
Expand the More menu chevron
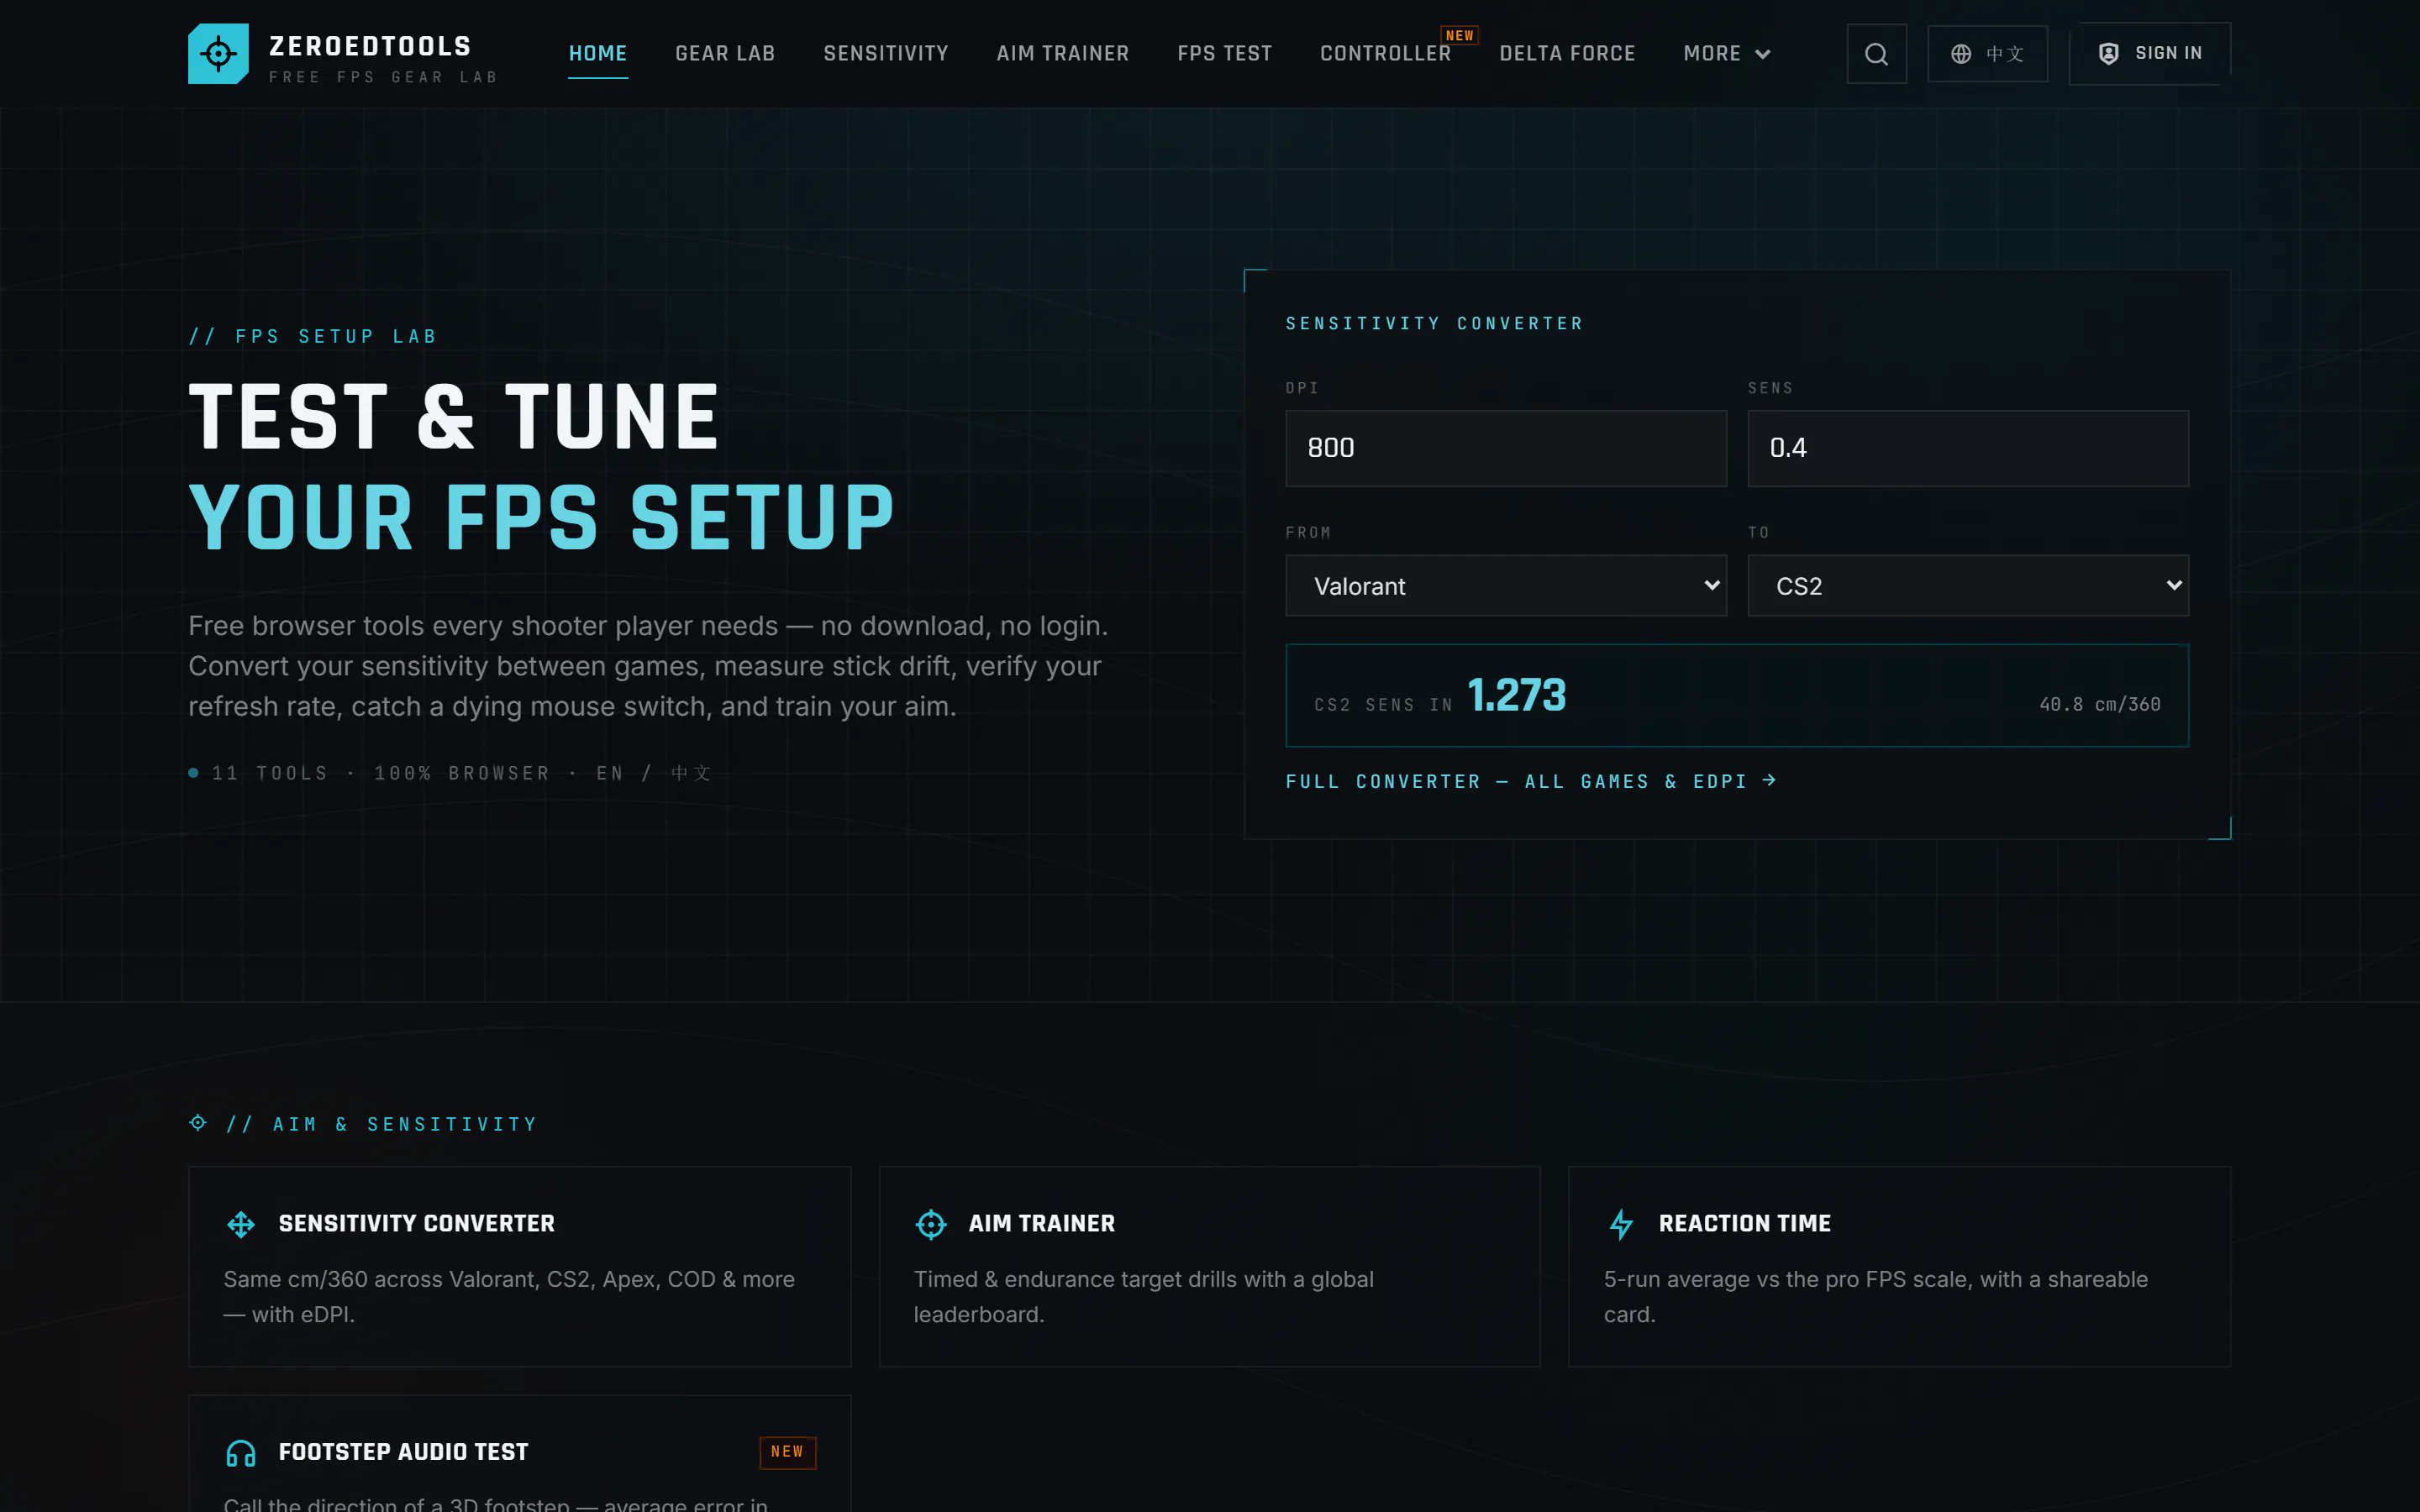coord(1763,54)
